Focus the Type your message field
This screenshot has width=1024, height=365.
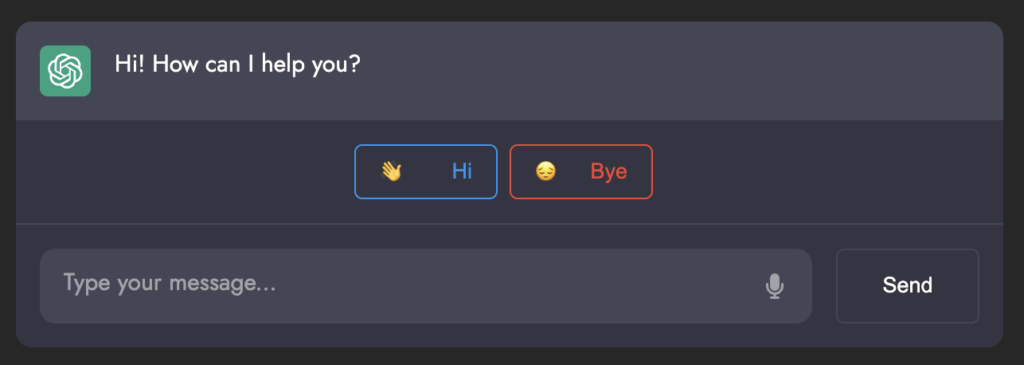[426, 286]
